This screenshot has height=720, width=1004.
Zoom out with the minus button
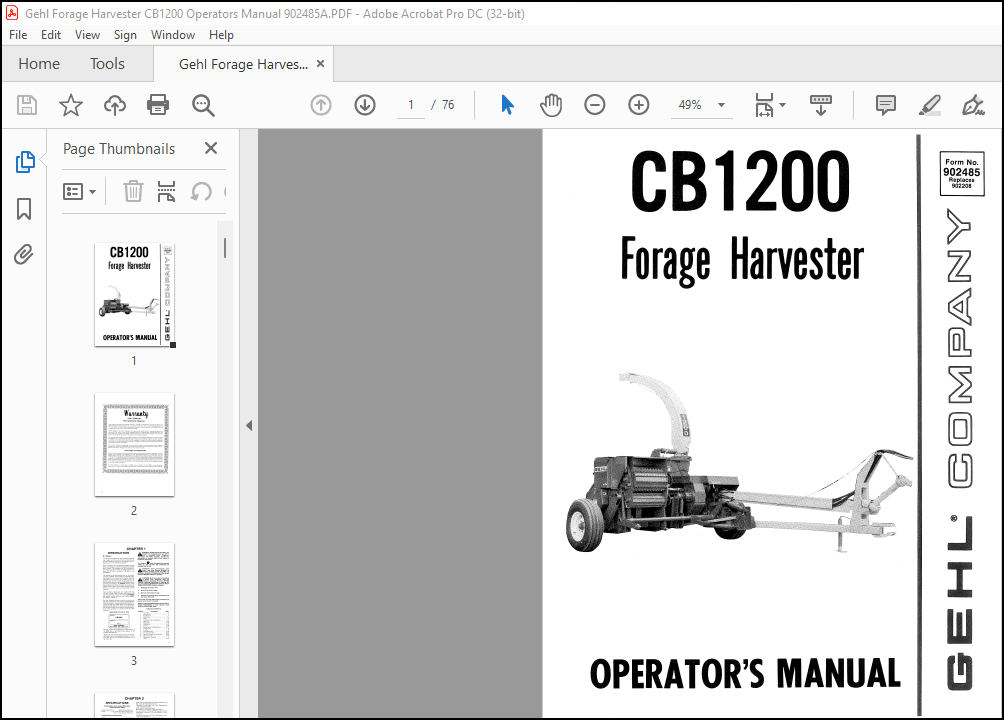(594, 105)
